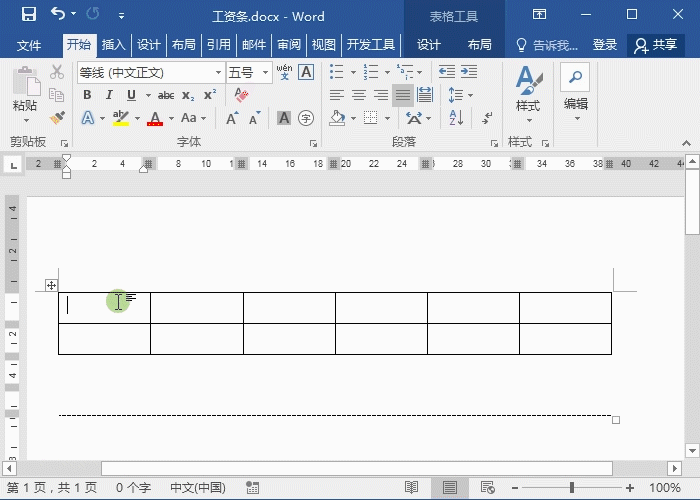Click the 告诉我 tell me search box
This screenshot has height=500, width=700.
click(547, 45)
